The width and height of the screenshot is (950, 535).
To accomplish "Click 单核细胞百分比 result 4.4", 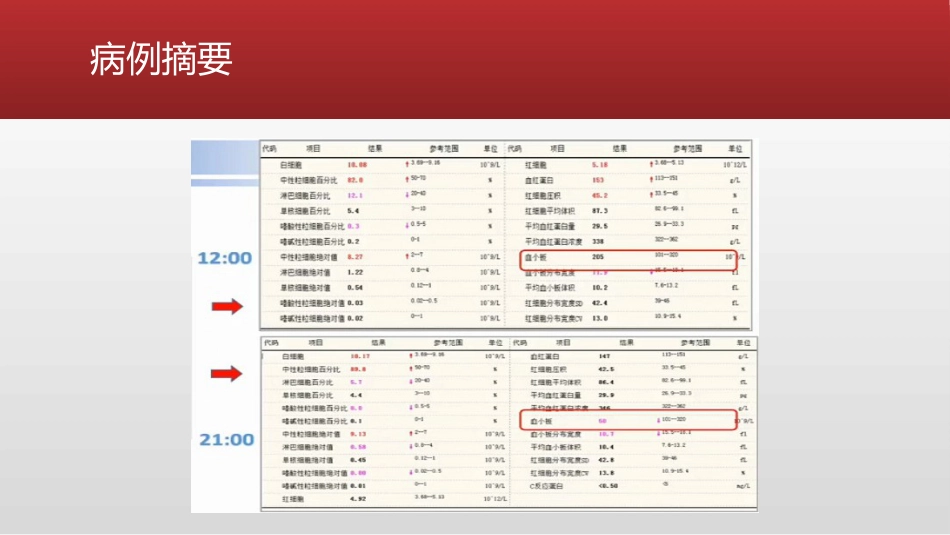I will (x=356, y=395).
